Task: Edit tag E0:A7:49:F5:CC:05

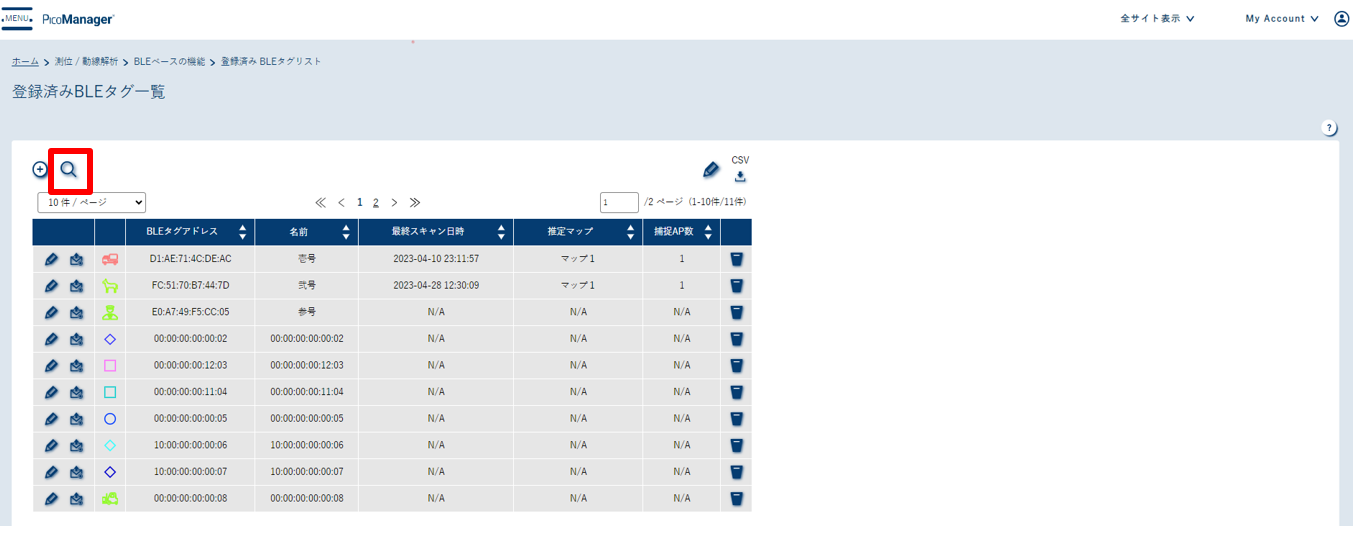Action: point(51,312)
